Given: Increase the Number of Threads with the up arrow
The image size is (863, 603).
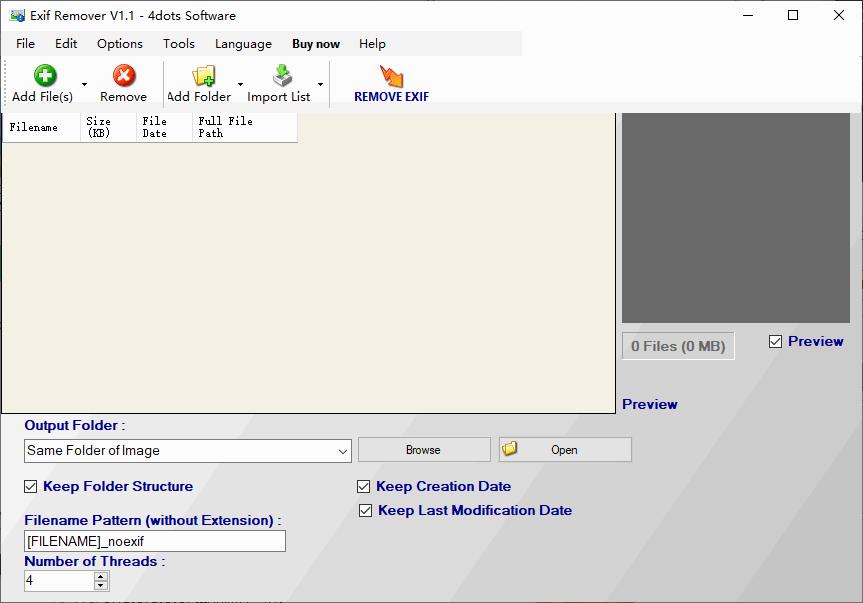Looking at the screenshot, I should coord(101,576).
